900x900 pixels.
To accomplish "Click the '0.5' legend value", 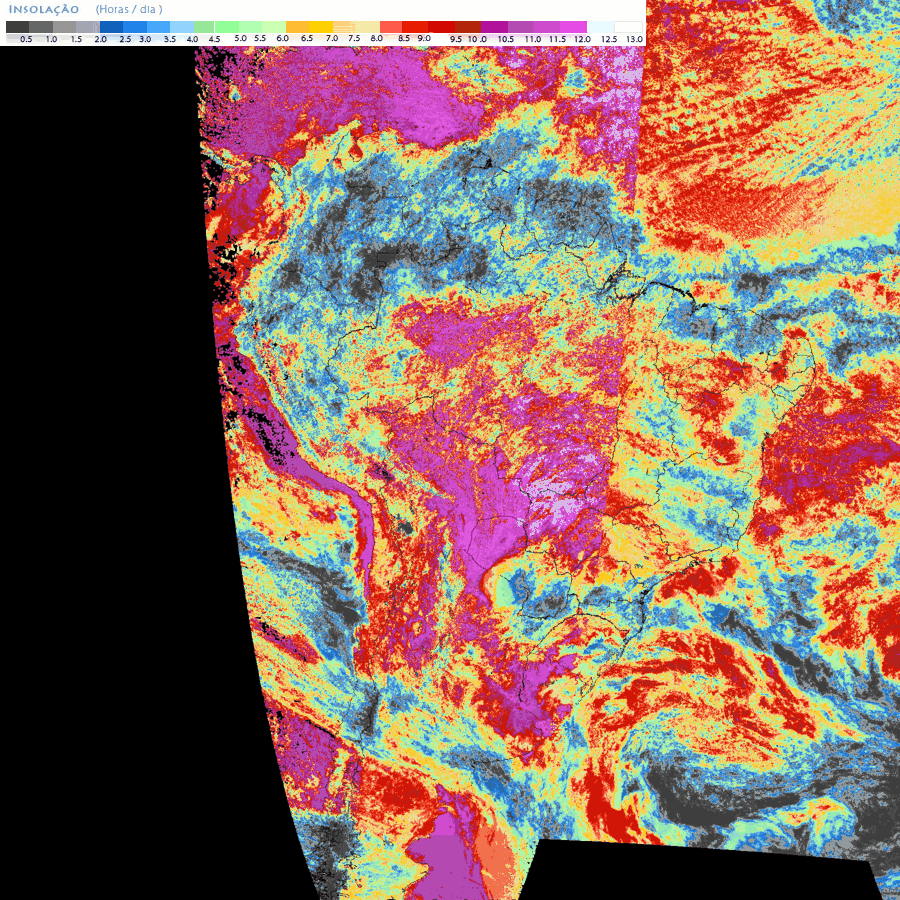I will point(26,39).
